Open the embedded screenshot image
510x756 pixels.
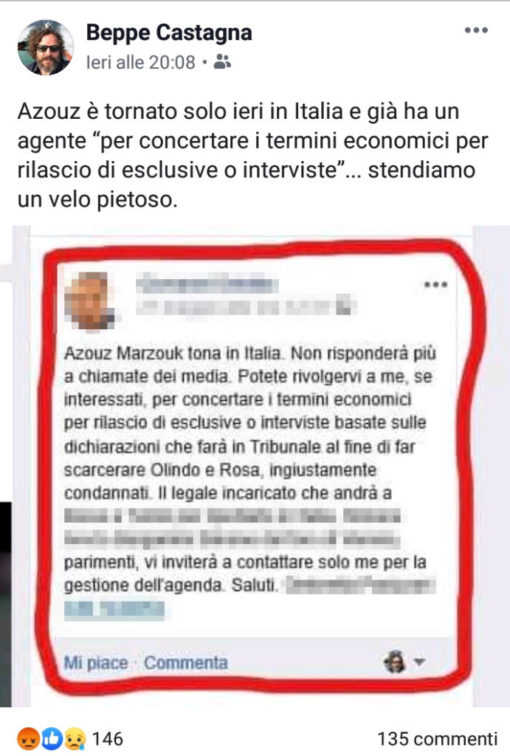click(255, 466)
